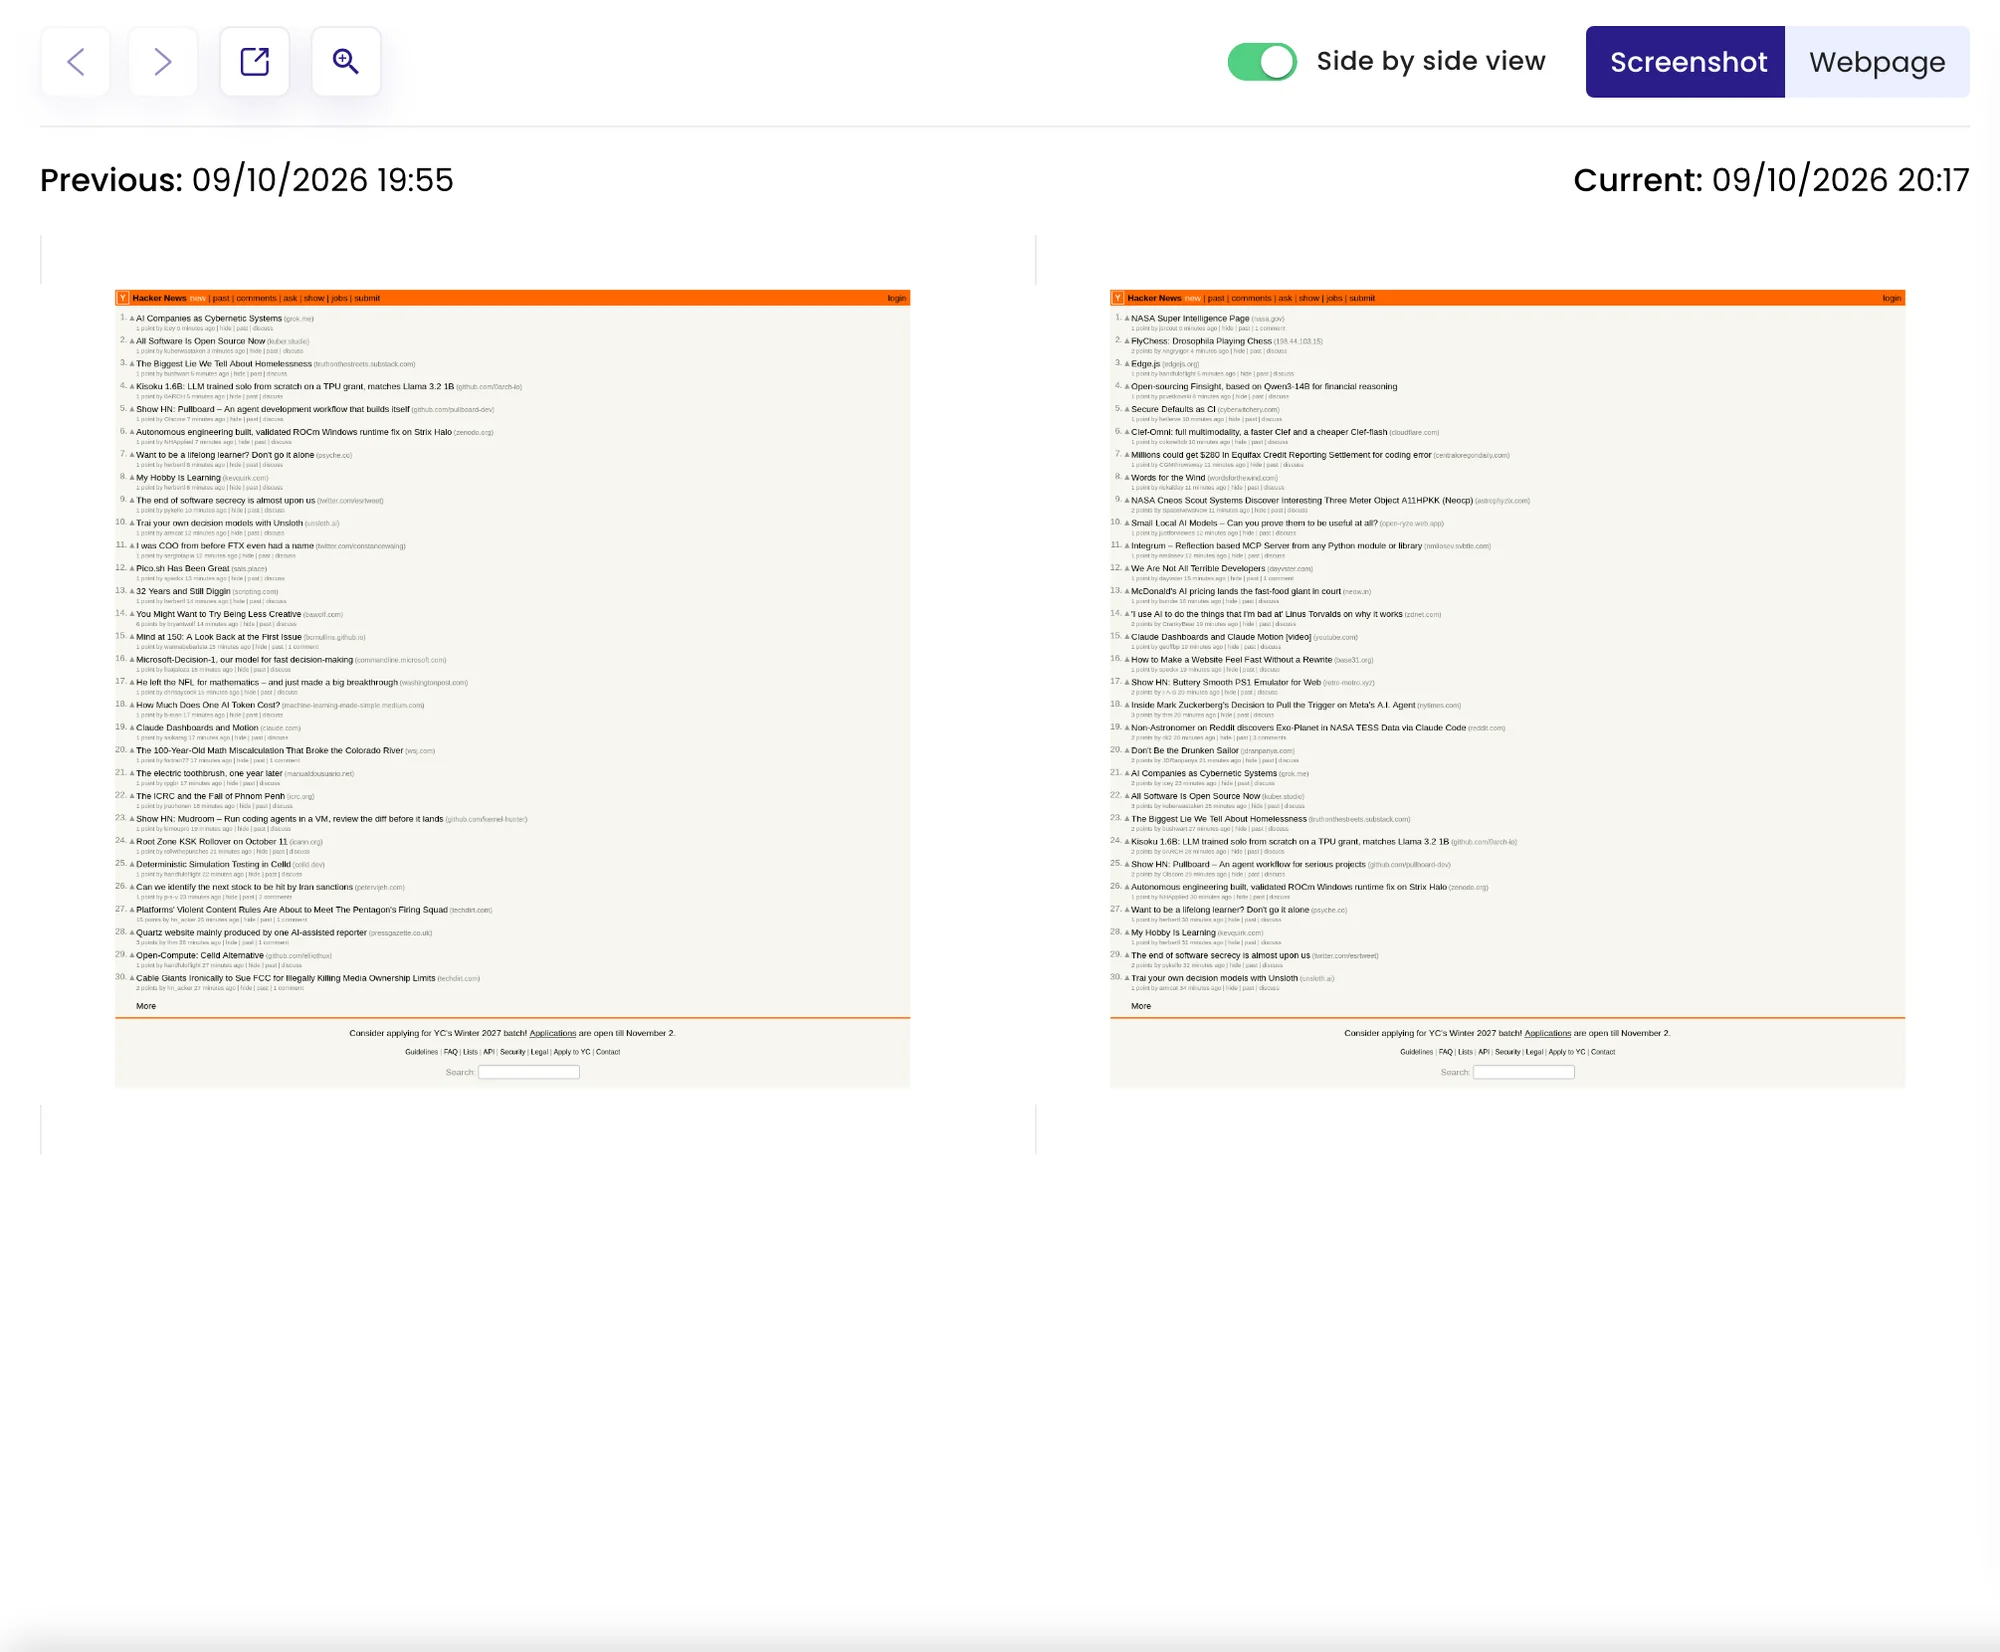
Task: Click 'Words for the Wind' headline
Action: 1168,478
